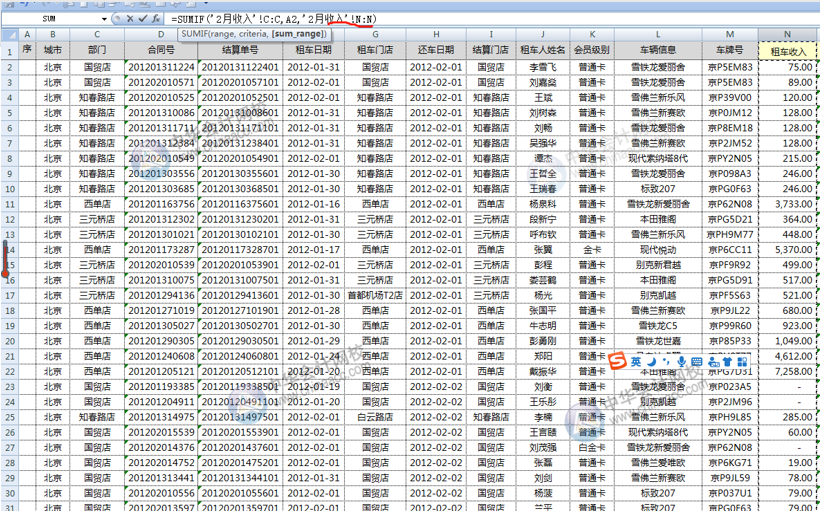Image resolution: width=820 pixels, height=514 pixels.
Task: Click the Cancel (X) formula entry button
Action: 130,19
